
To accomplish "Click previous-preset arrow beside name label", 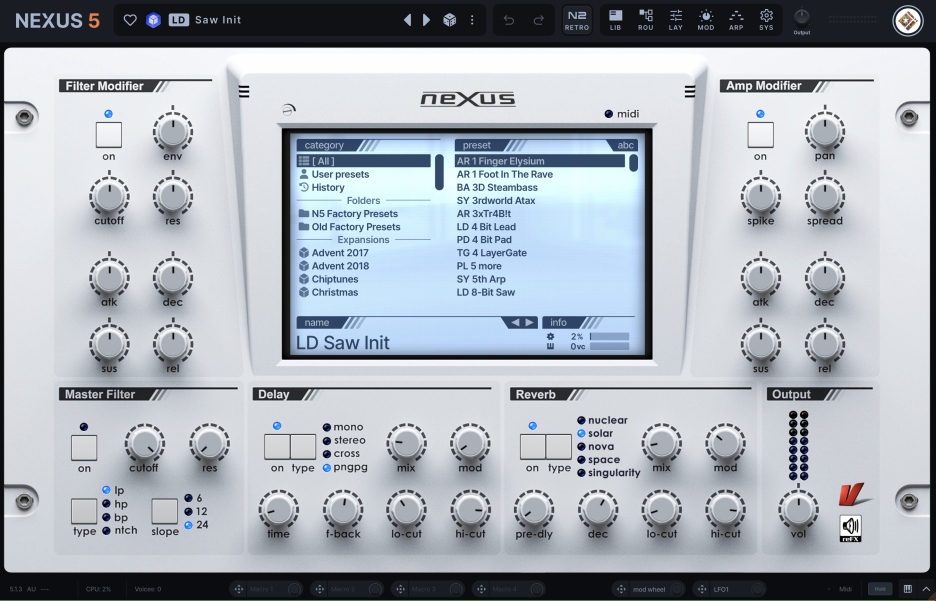I will click(x=515, y=323).
